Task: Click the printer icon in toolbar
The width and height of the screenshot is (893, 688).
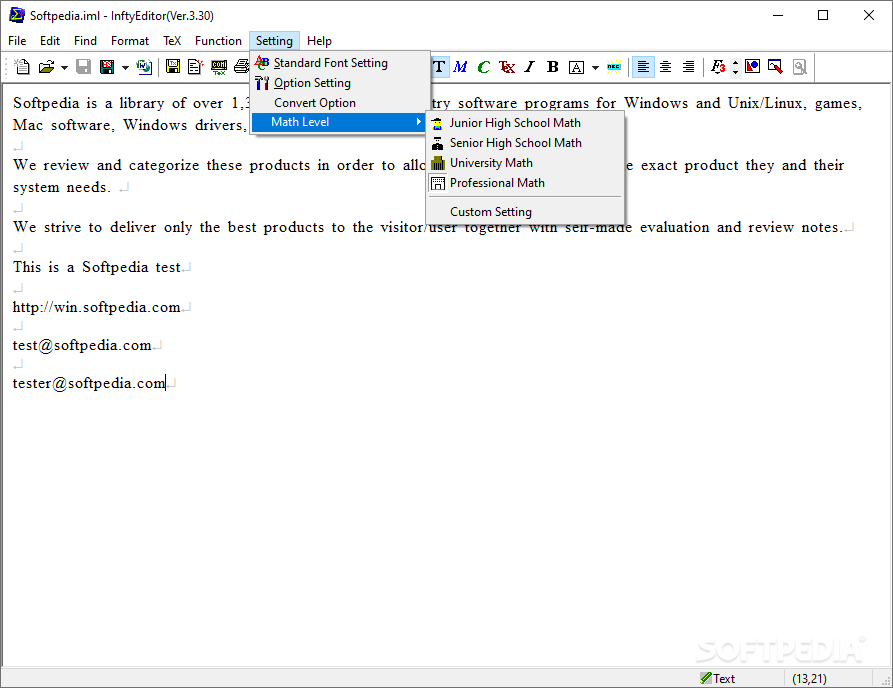Action: 241,67
